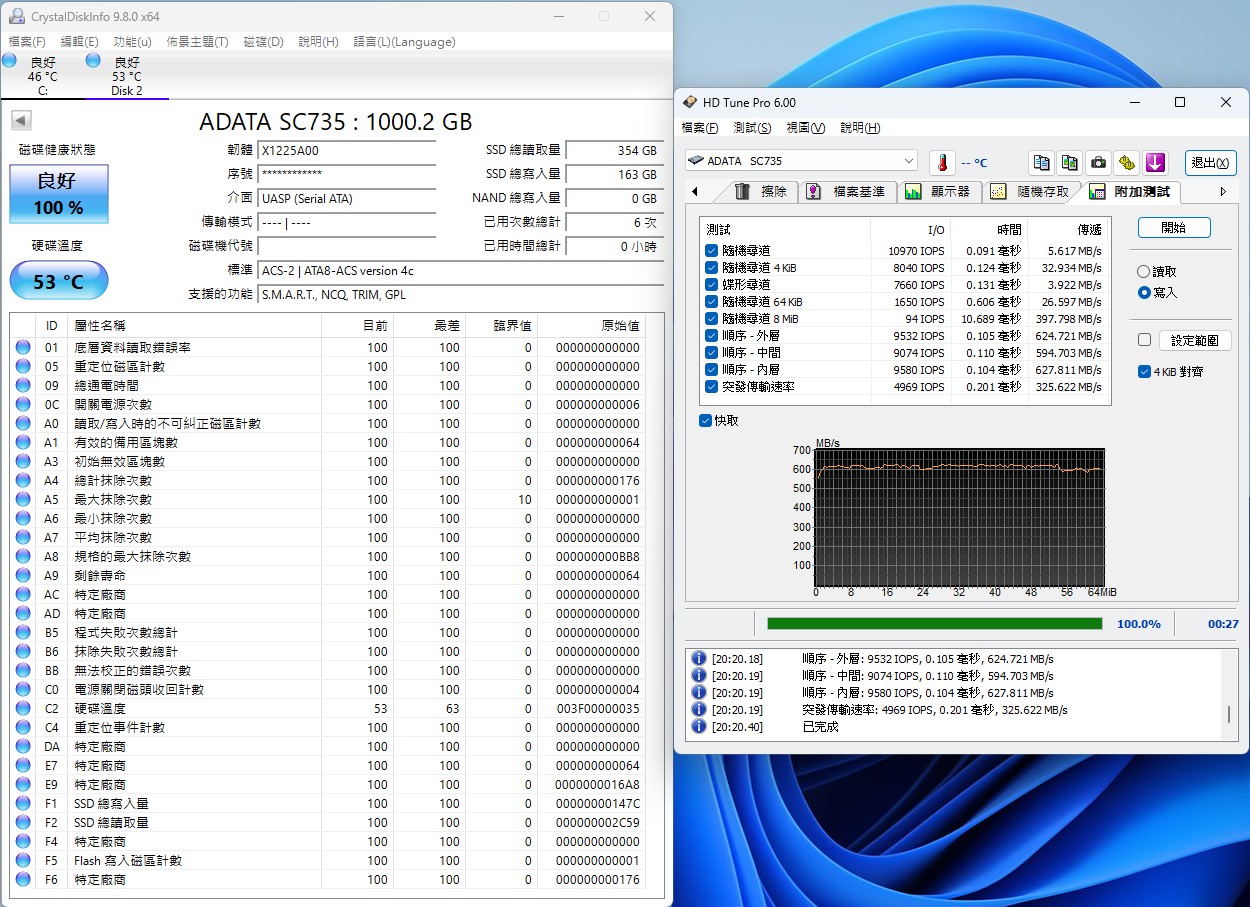Select the Disk 2 status orb
The width and height of the screenshot is (1250, 907).
tap(93, 61)
